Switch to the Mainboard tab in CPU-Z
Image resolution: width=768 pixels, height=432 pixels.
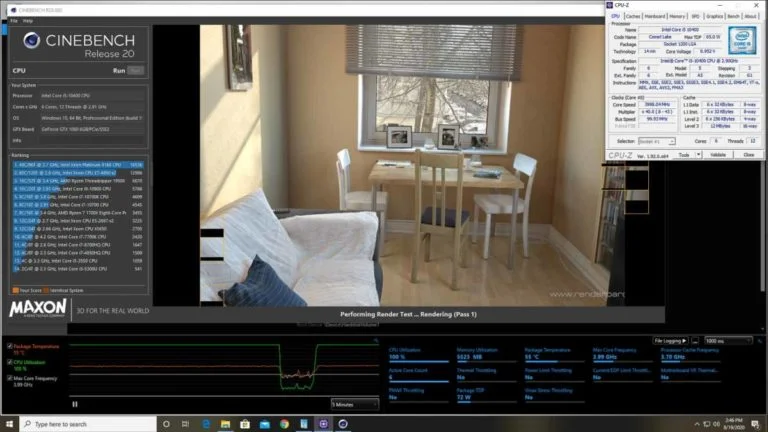coord(655,16)
